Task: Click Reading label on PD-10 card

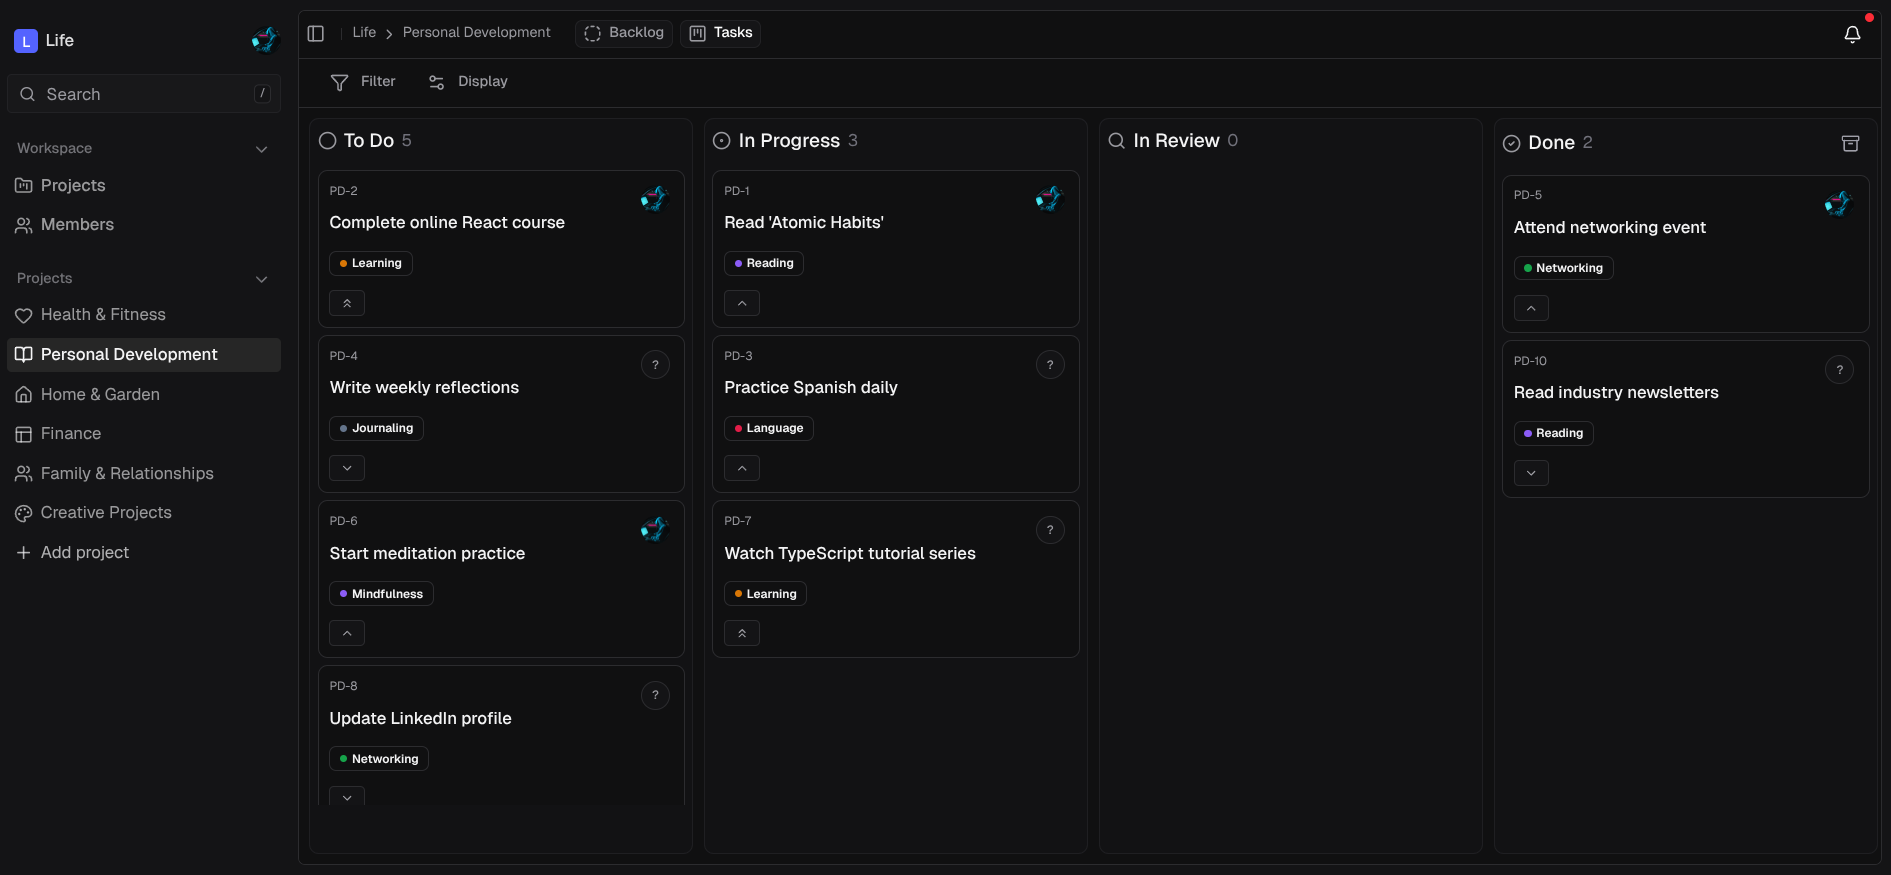Action: pyautogui.click(x=1553, y=434)
